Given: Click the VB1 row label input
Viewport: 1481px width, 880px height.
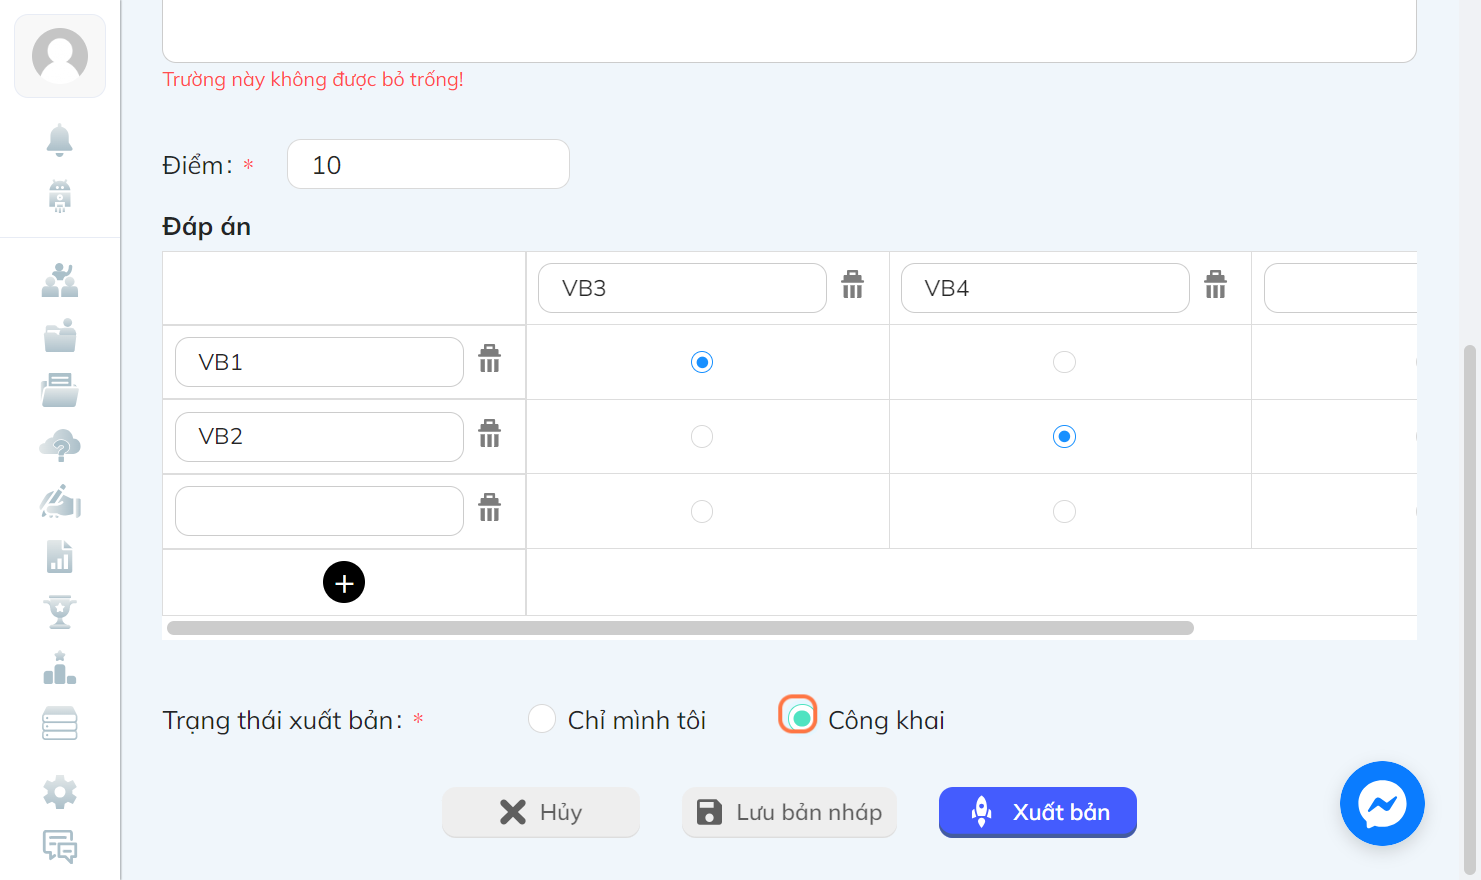Looking at the screenshot, I should tap(319, 362).
